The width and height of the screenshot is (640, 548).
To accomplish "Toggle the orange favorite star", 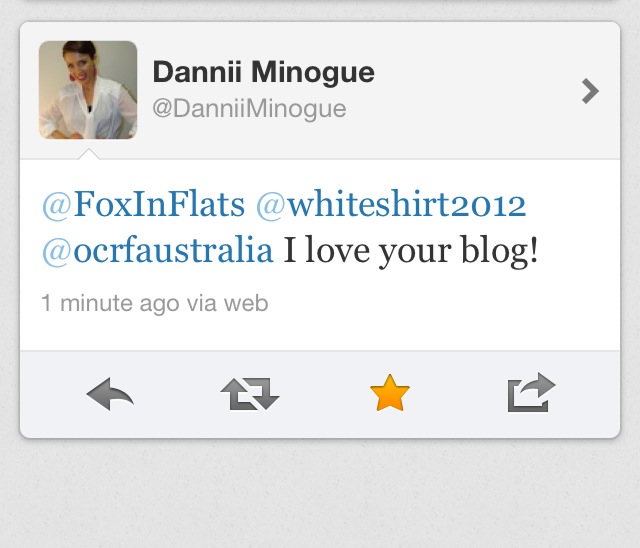I will click(x=390, y=393).
